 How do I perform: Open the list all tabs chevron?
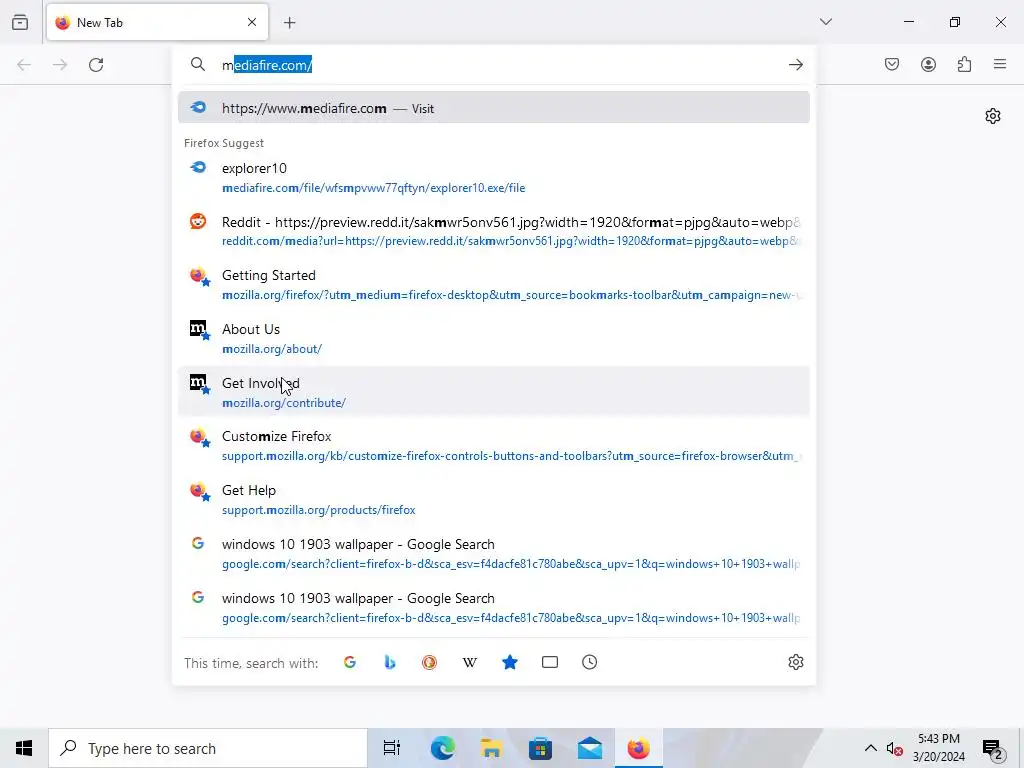tap(825, 22)
